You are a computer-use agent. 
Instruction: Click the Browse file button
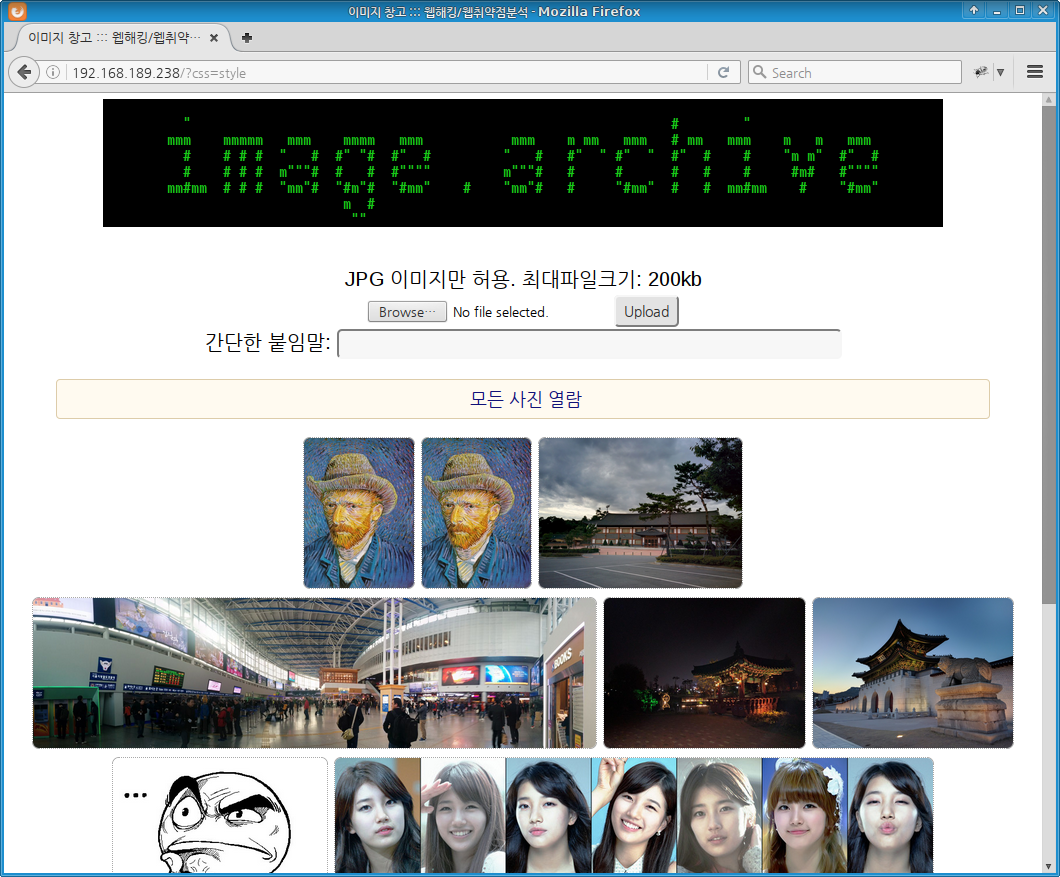pyautogui.click(x=407, y=312)
